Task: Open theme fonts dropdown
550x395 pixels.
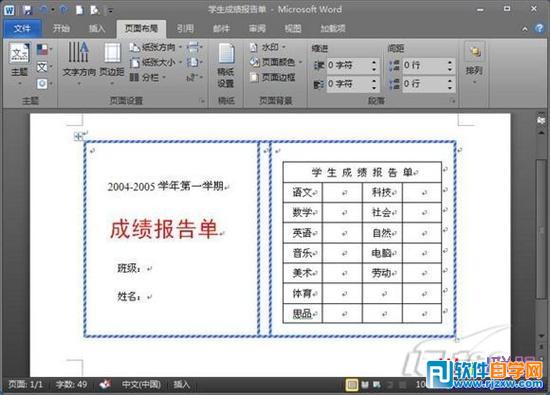Action: click(44, 67)
